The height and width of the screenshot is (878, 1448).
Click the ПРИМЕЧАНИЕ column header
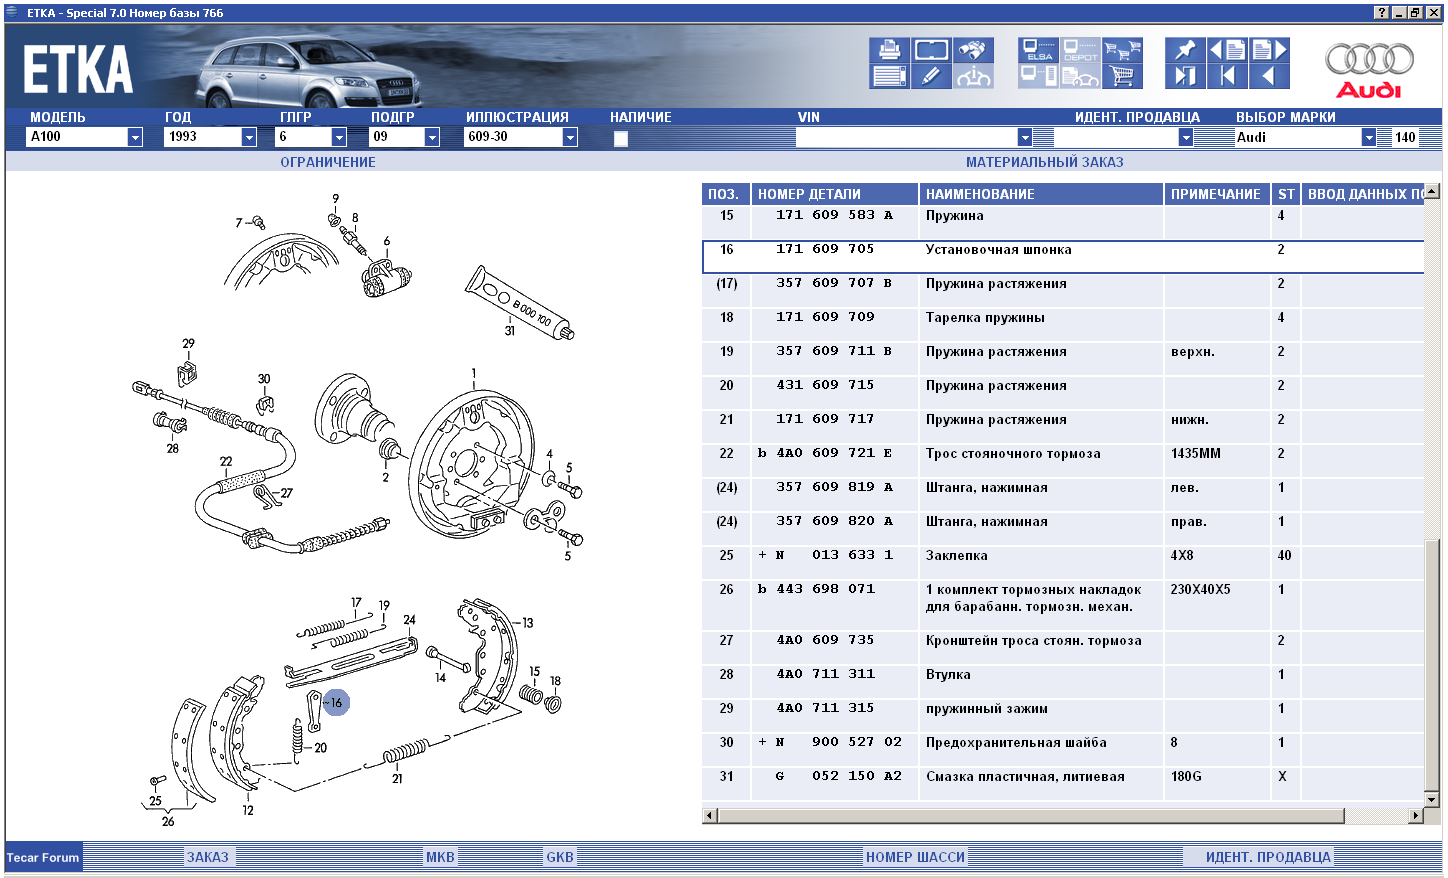(x=1217, y=194)
